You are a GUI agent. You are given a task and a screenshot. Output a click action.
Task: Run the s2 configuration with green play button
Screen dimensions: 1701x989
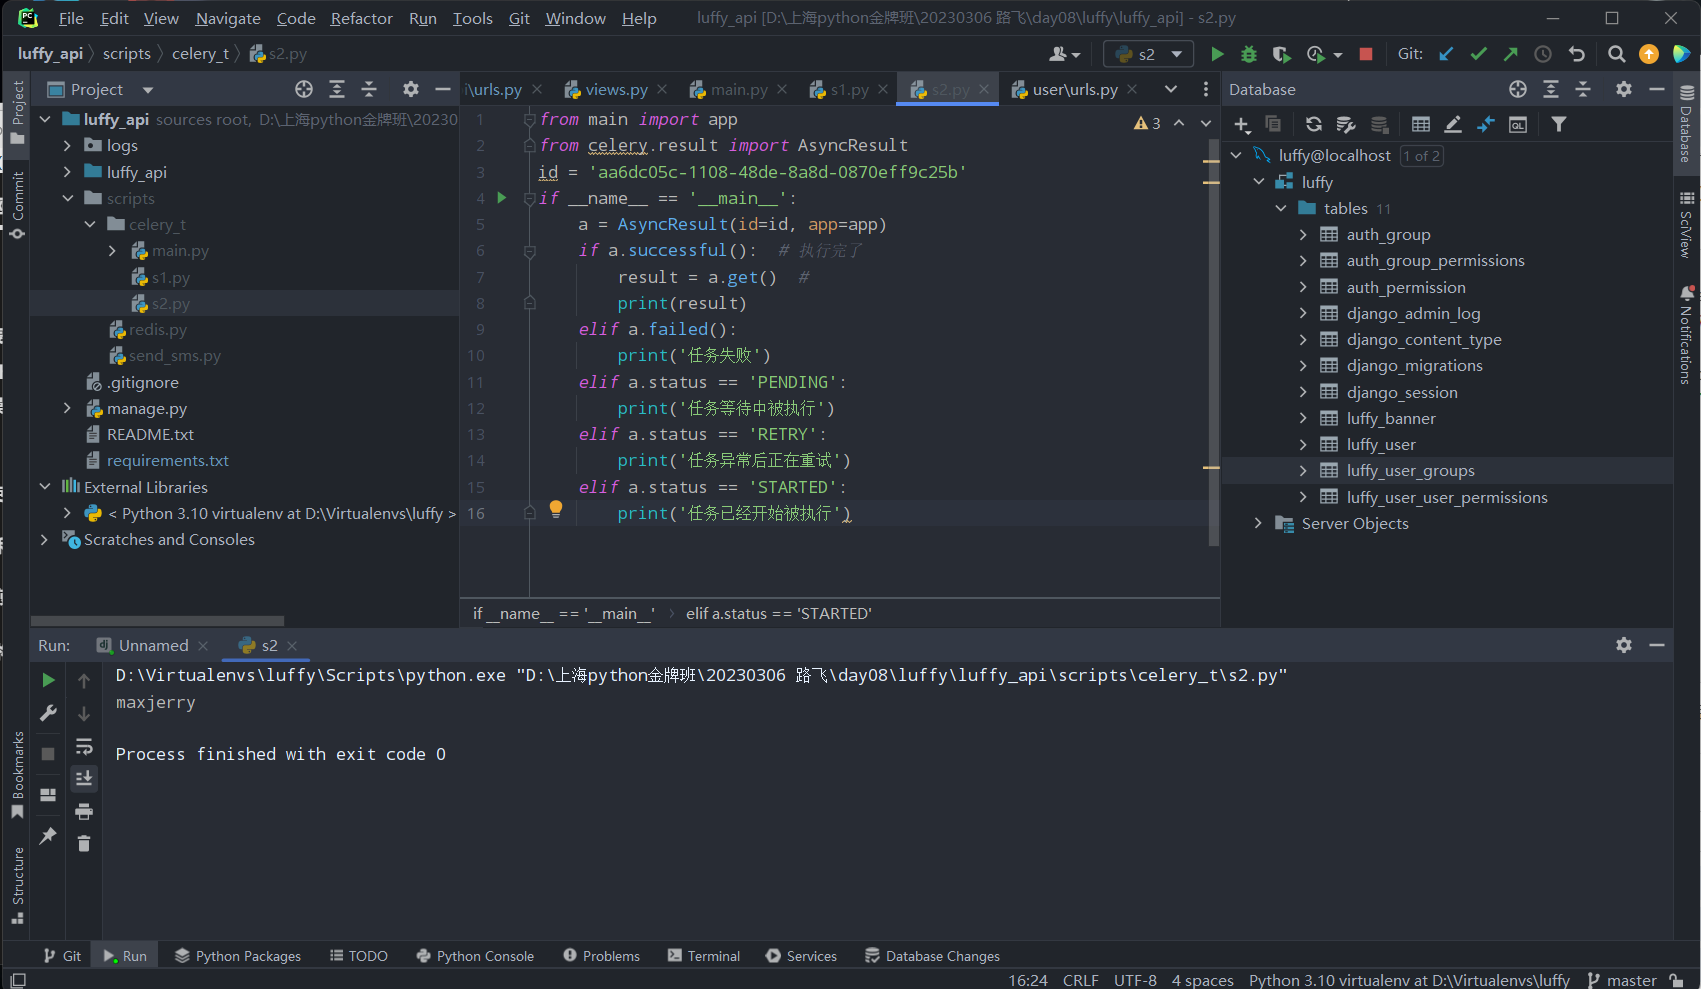1217,54
